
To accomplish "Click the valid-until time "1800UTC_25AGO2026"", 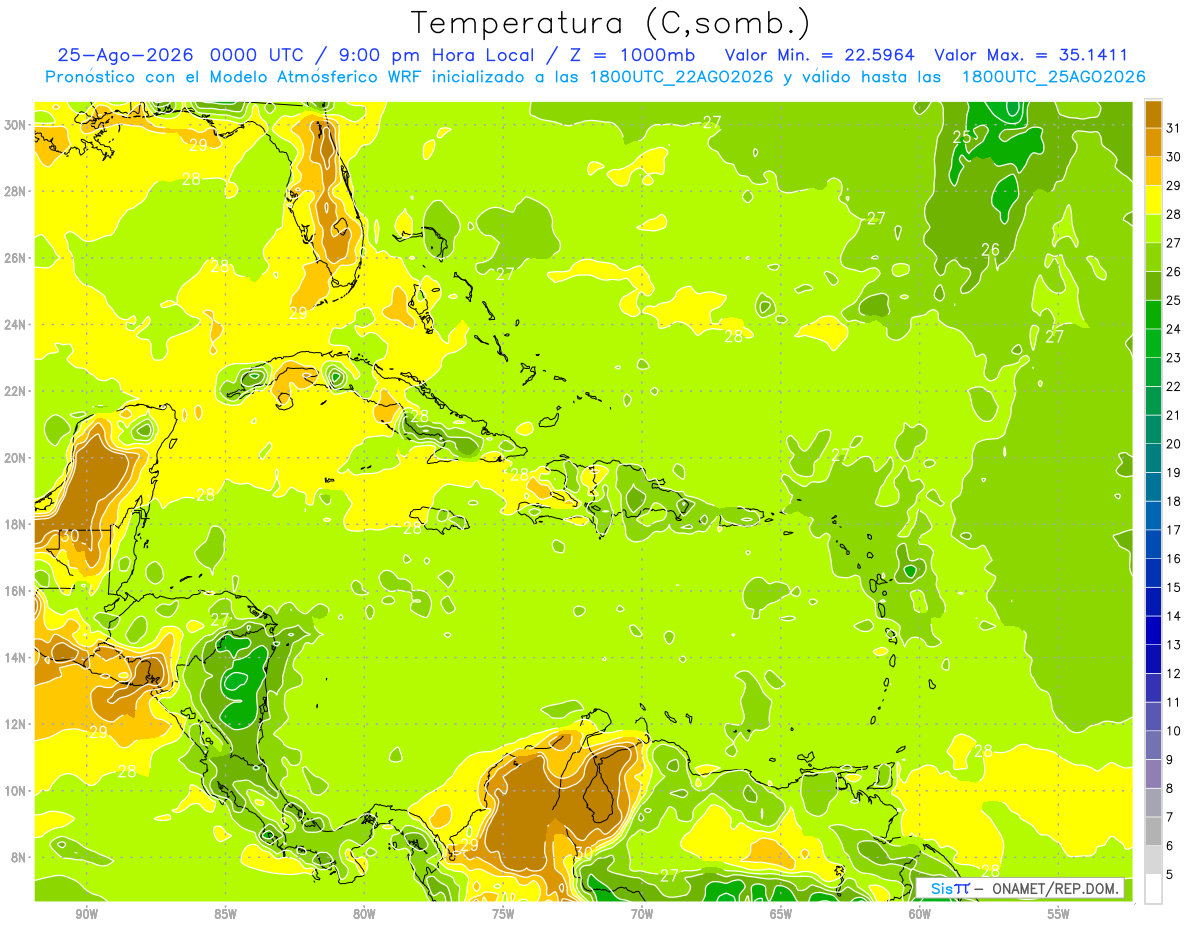I will coord(1053,77).
